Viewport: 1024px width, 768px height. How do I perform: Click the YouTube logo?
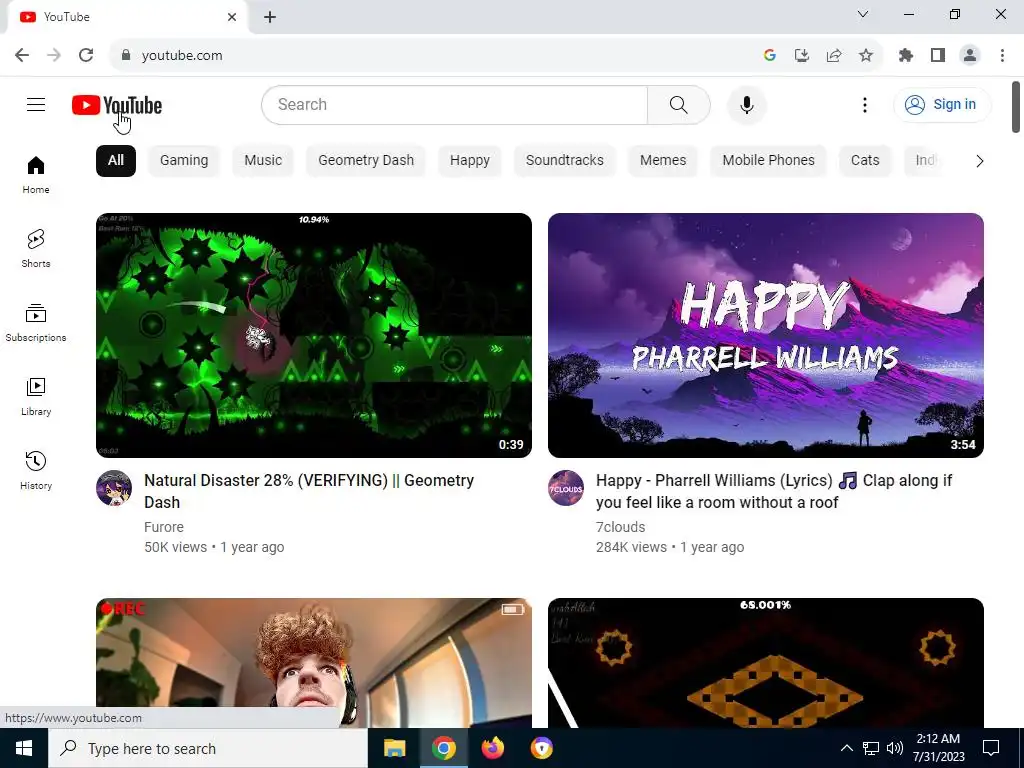[117, 104]
